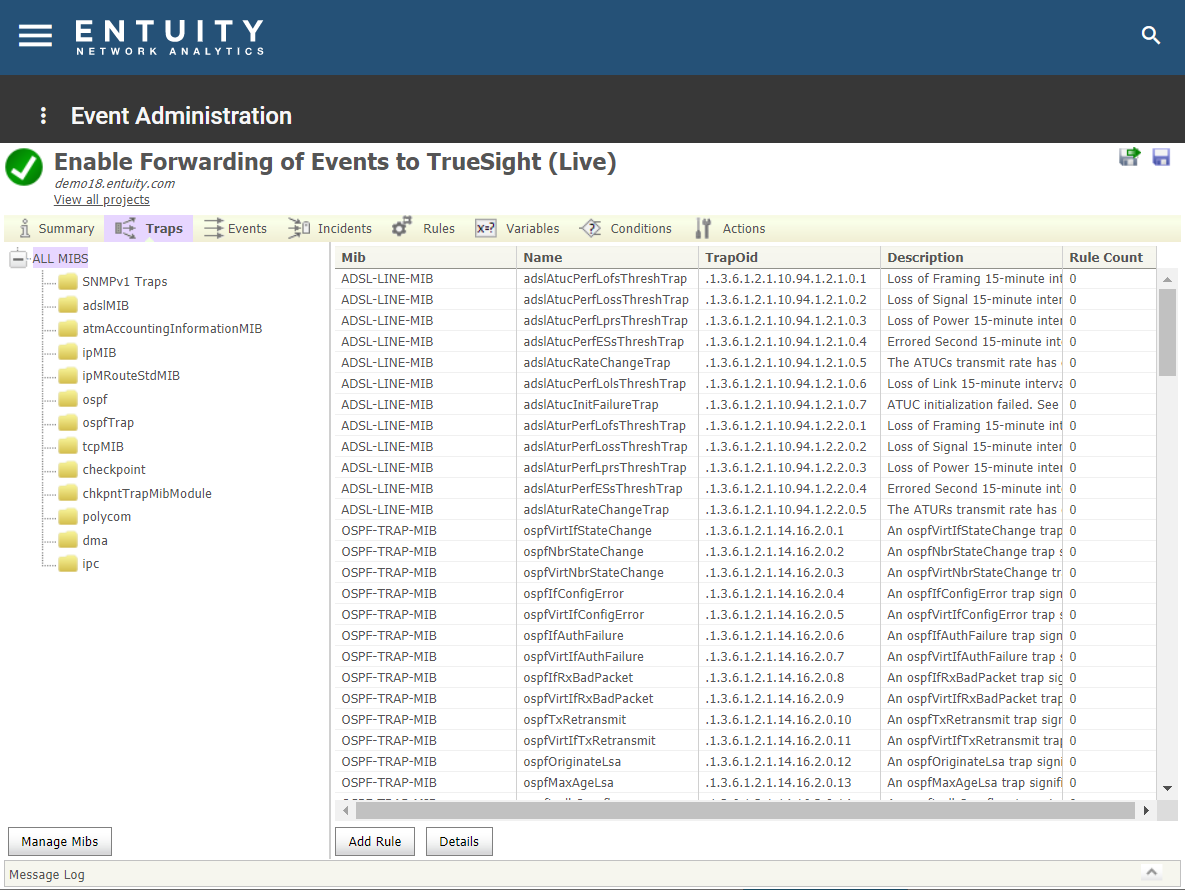
Task: Click the ipMIB folder icon
Action: pos(69,352)
